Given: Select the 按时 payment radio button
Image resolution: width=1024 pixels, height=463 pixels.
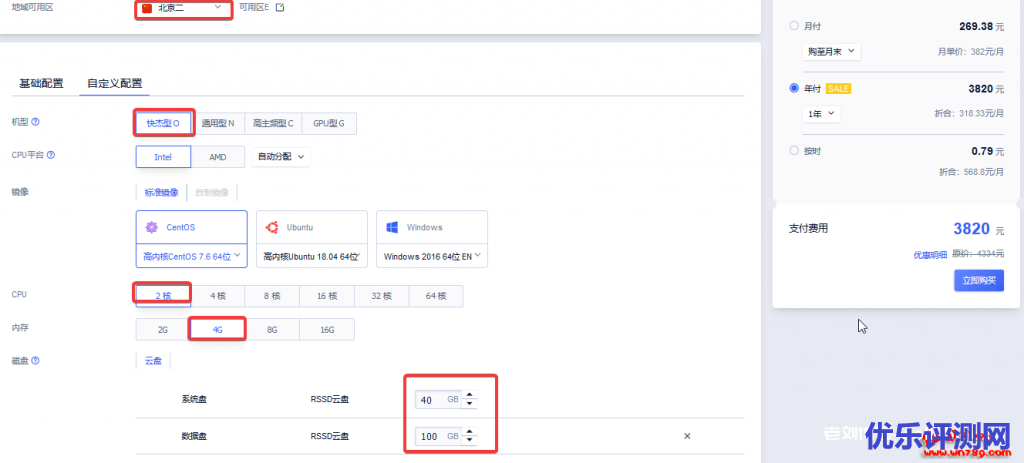Looking at the screenshot, I should [x=794, y=151].
